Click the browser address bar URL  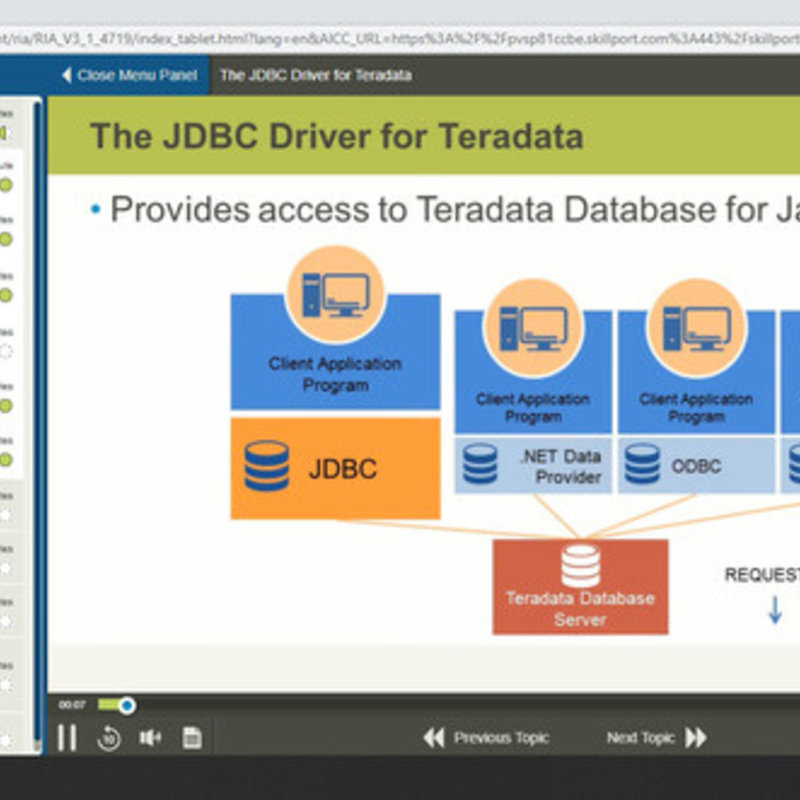click(400, 39)
